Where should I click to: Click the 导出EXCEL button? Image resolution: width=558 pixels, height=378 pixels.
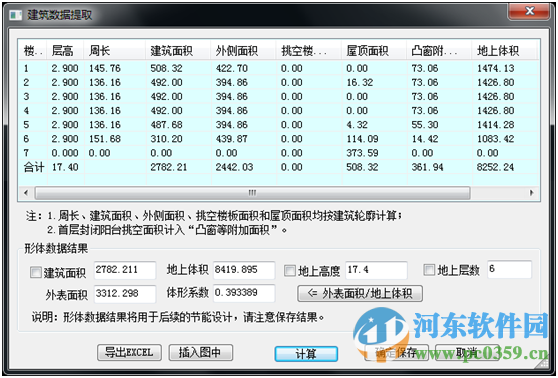point(129,352)
